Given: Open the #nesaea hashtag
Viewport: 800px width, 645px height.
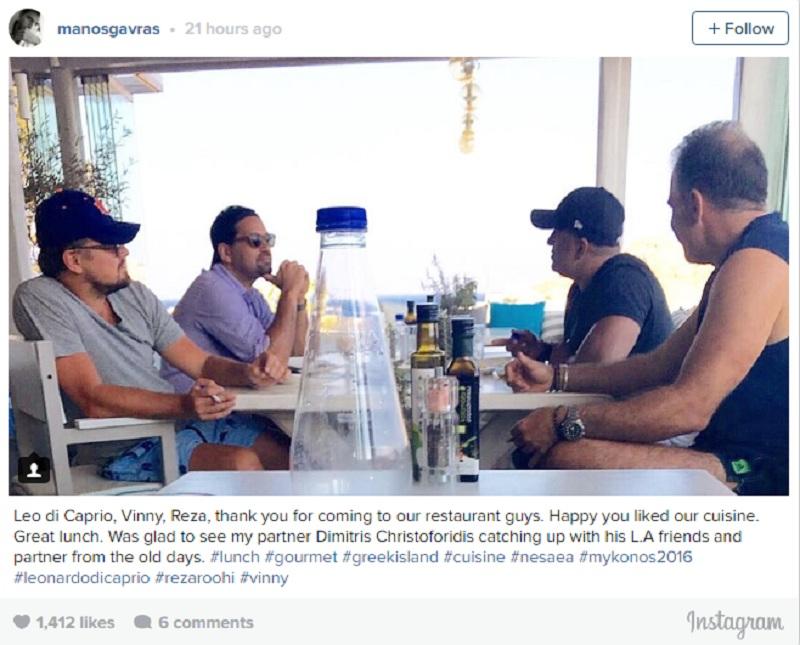Looking at the screenshot, I should pos(542,557).
